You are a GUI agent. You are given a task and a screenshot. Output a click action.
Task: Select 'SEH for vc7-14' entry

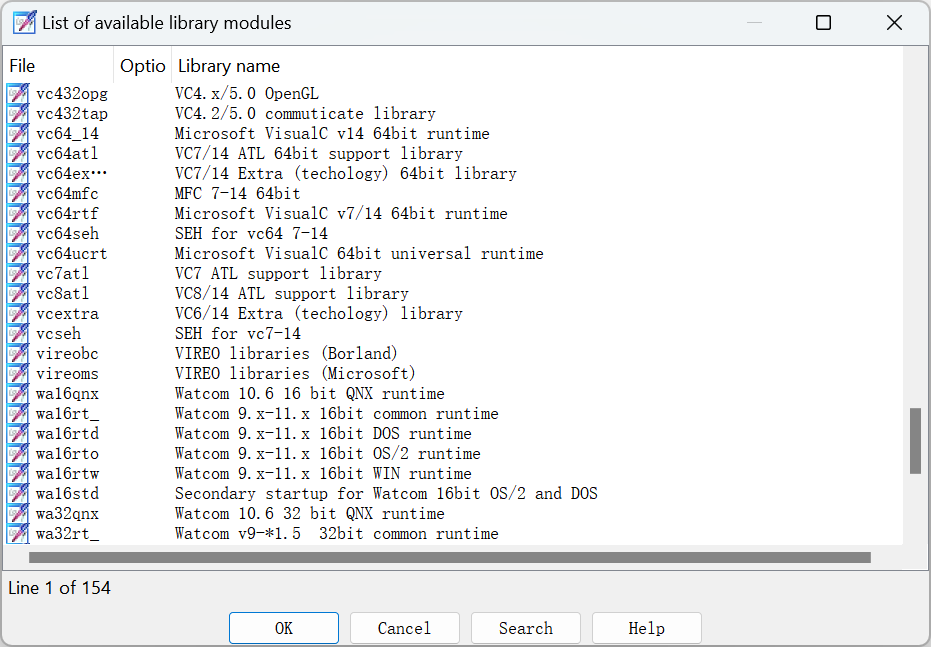tap(238, 334)
